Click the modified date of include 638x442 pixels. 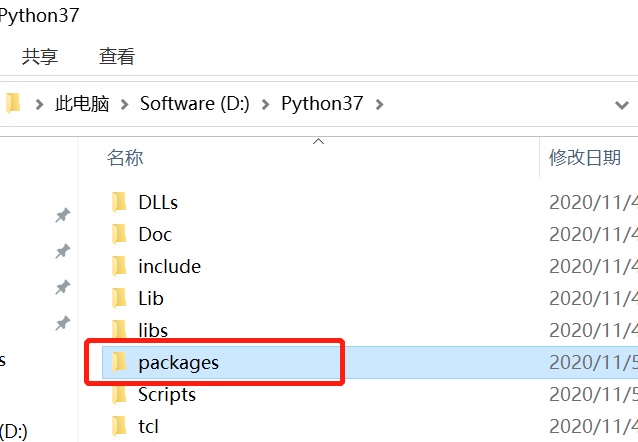(593, 267)
